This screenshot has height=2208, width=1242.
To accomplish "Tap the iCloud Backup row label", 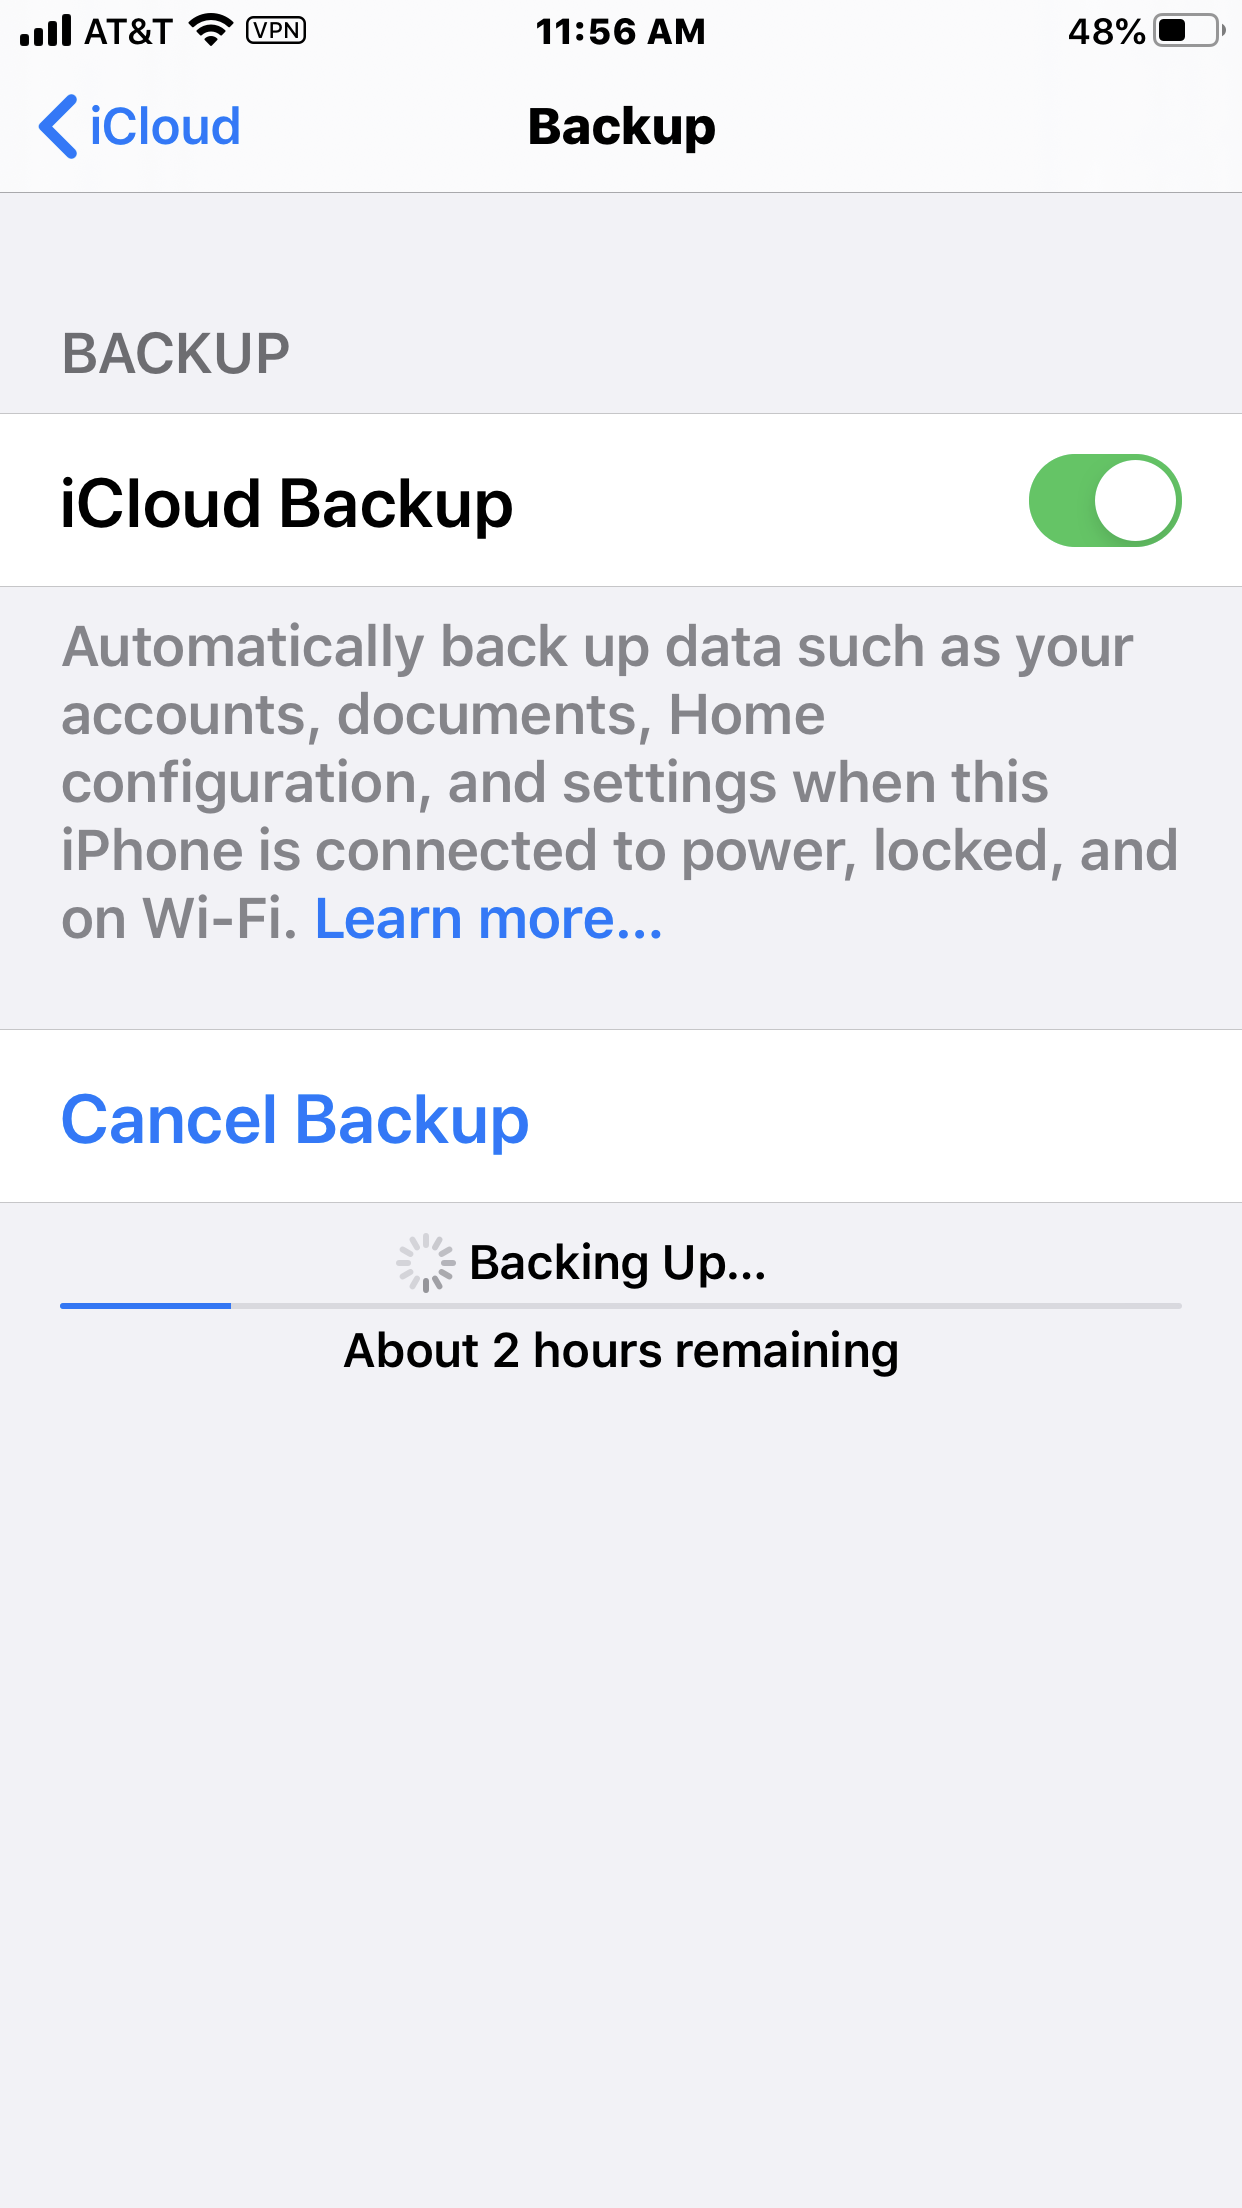I will tap(287, 503).
